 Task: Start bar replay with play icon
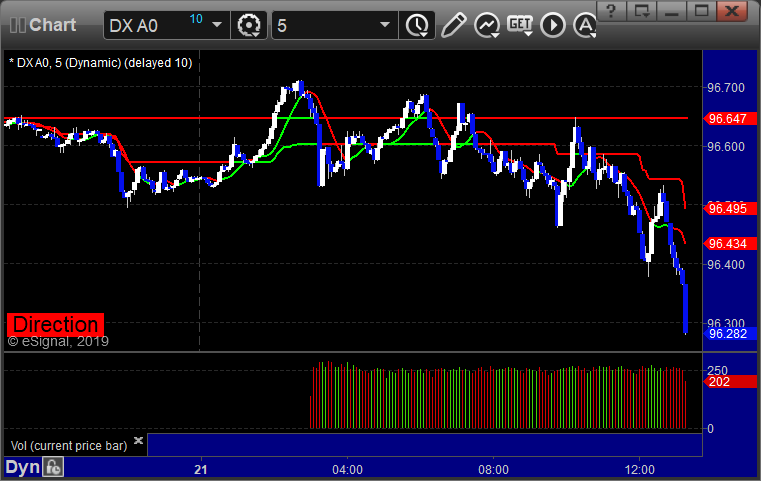[x=553, y=25]
